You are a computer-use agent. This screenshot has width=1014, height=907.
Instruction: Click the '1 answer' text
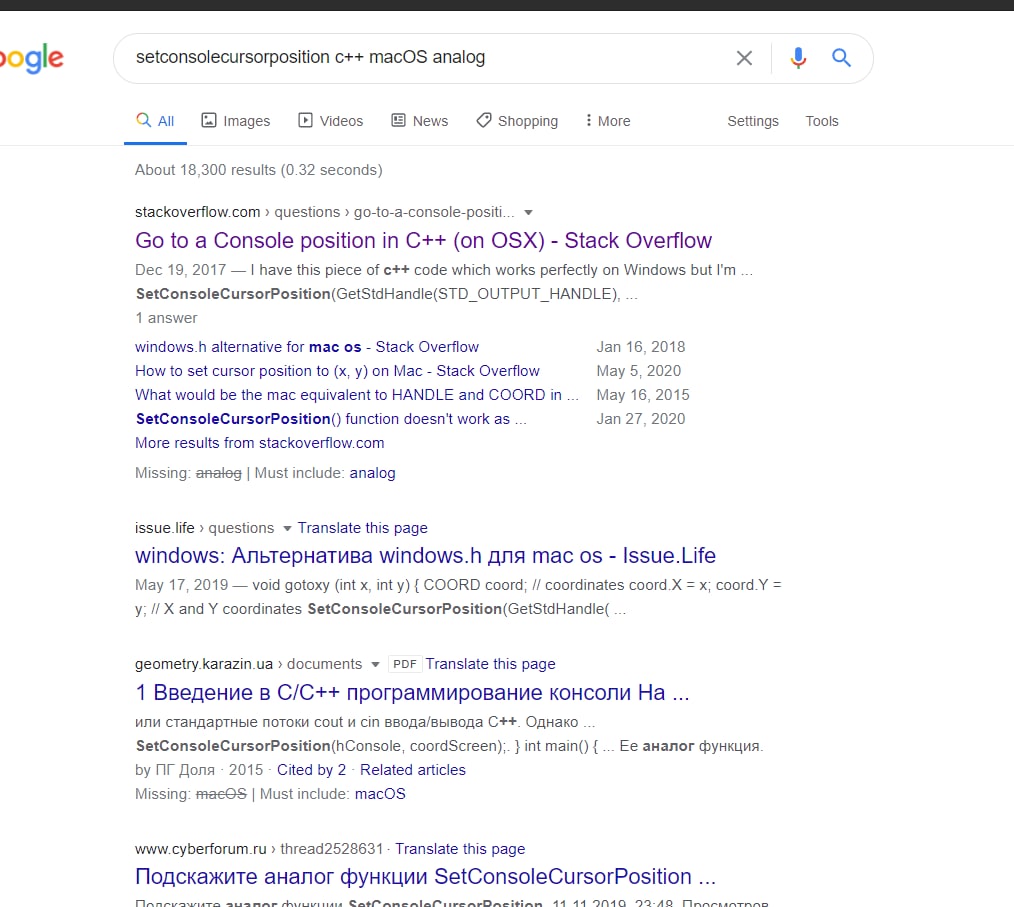point(166,318)
